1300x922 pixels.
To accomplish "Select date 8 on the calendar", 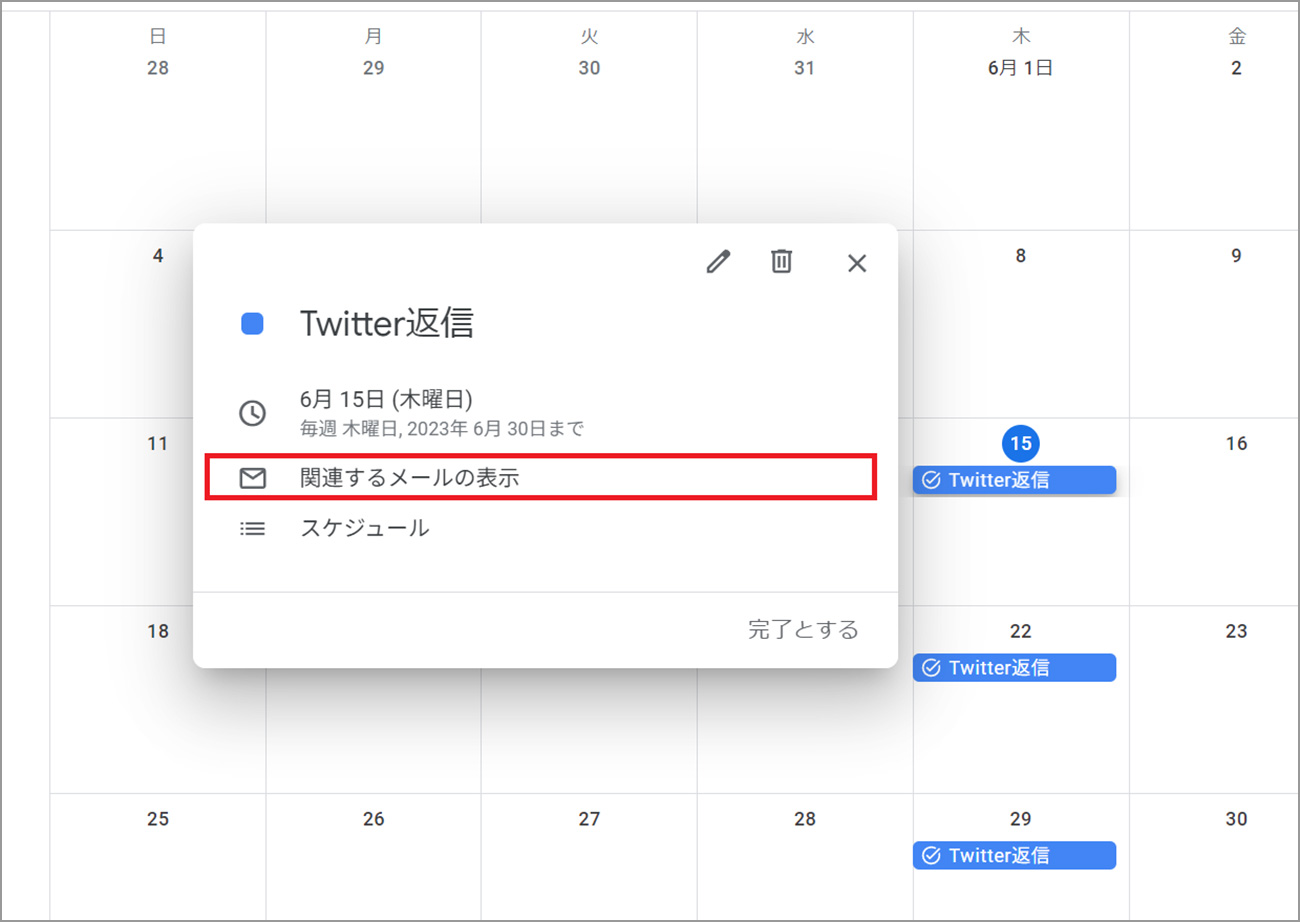I will point(1020,256).
